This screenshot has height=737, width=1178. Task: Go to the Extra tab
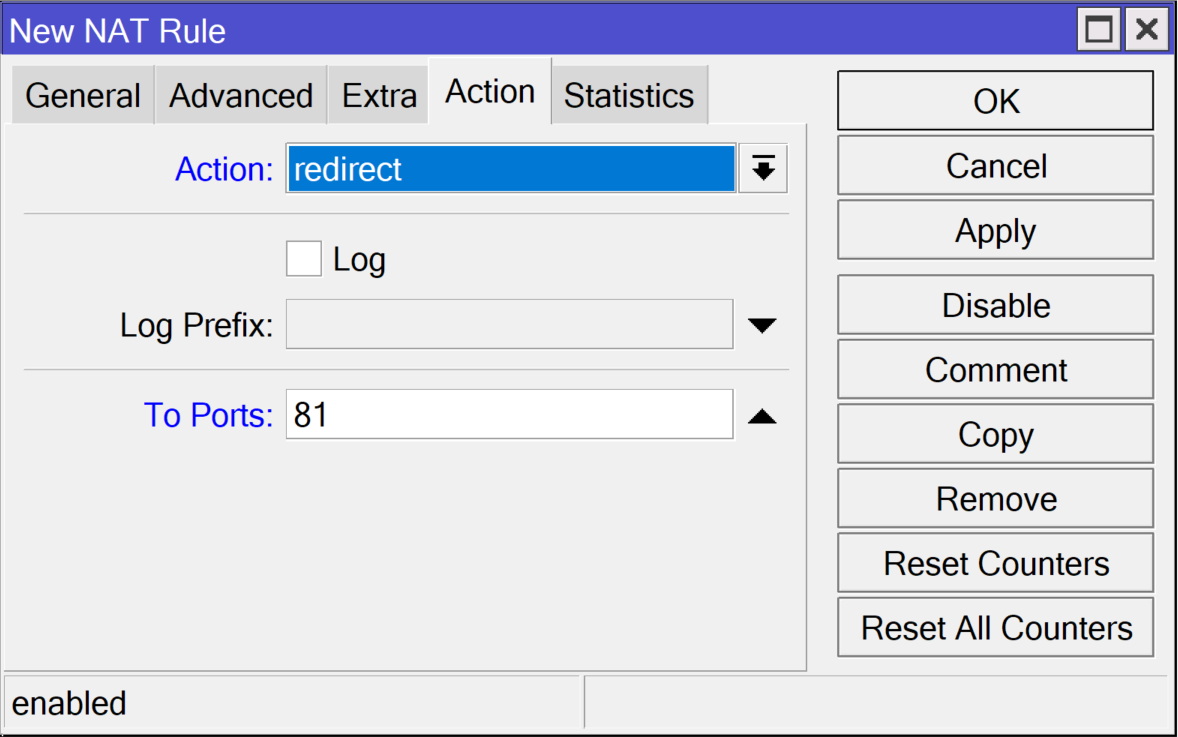tap(379, 96)
